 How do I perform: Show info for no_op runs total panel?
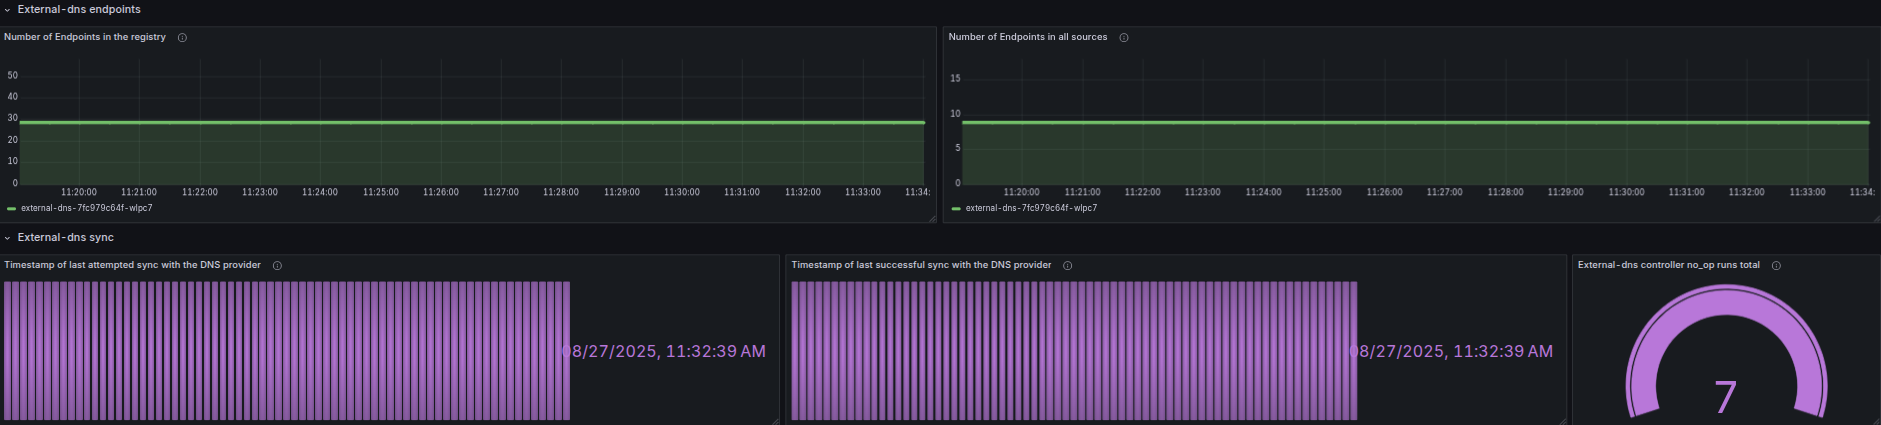pyautogui.click(x=1776, y=266)
